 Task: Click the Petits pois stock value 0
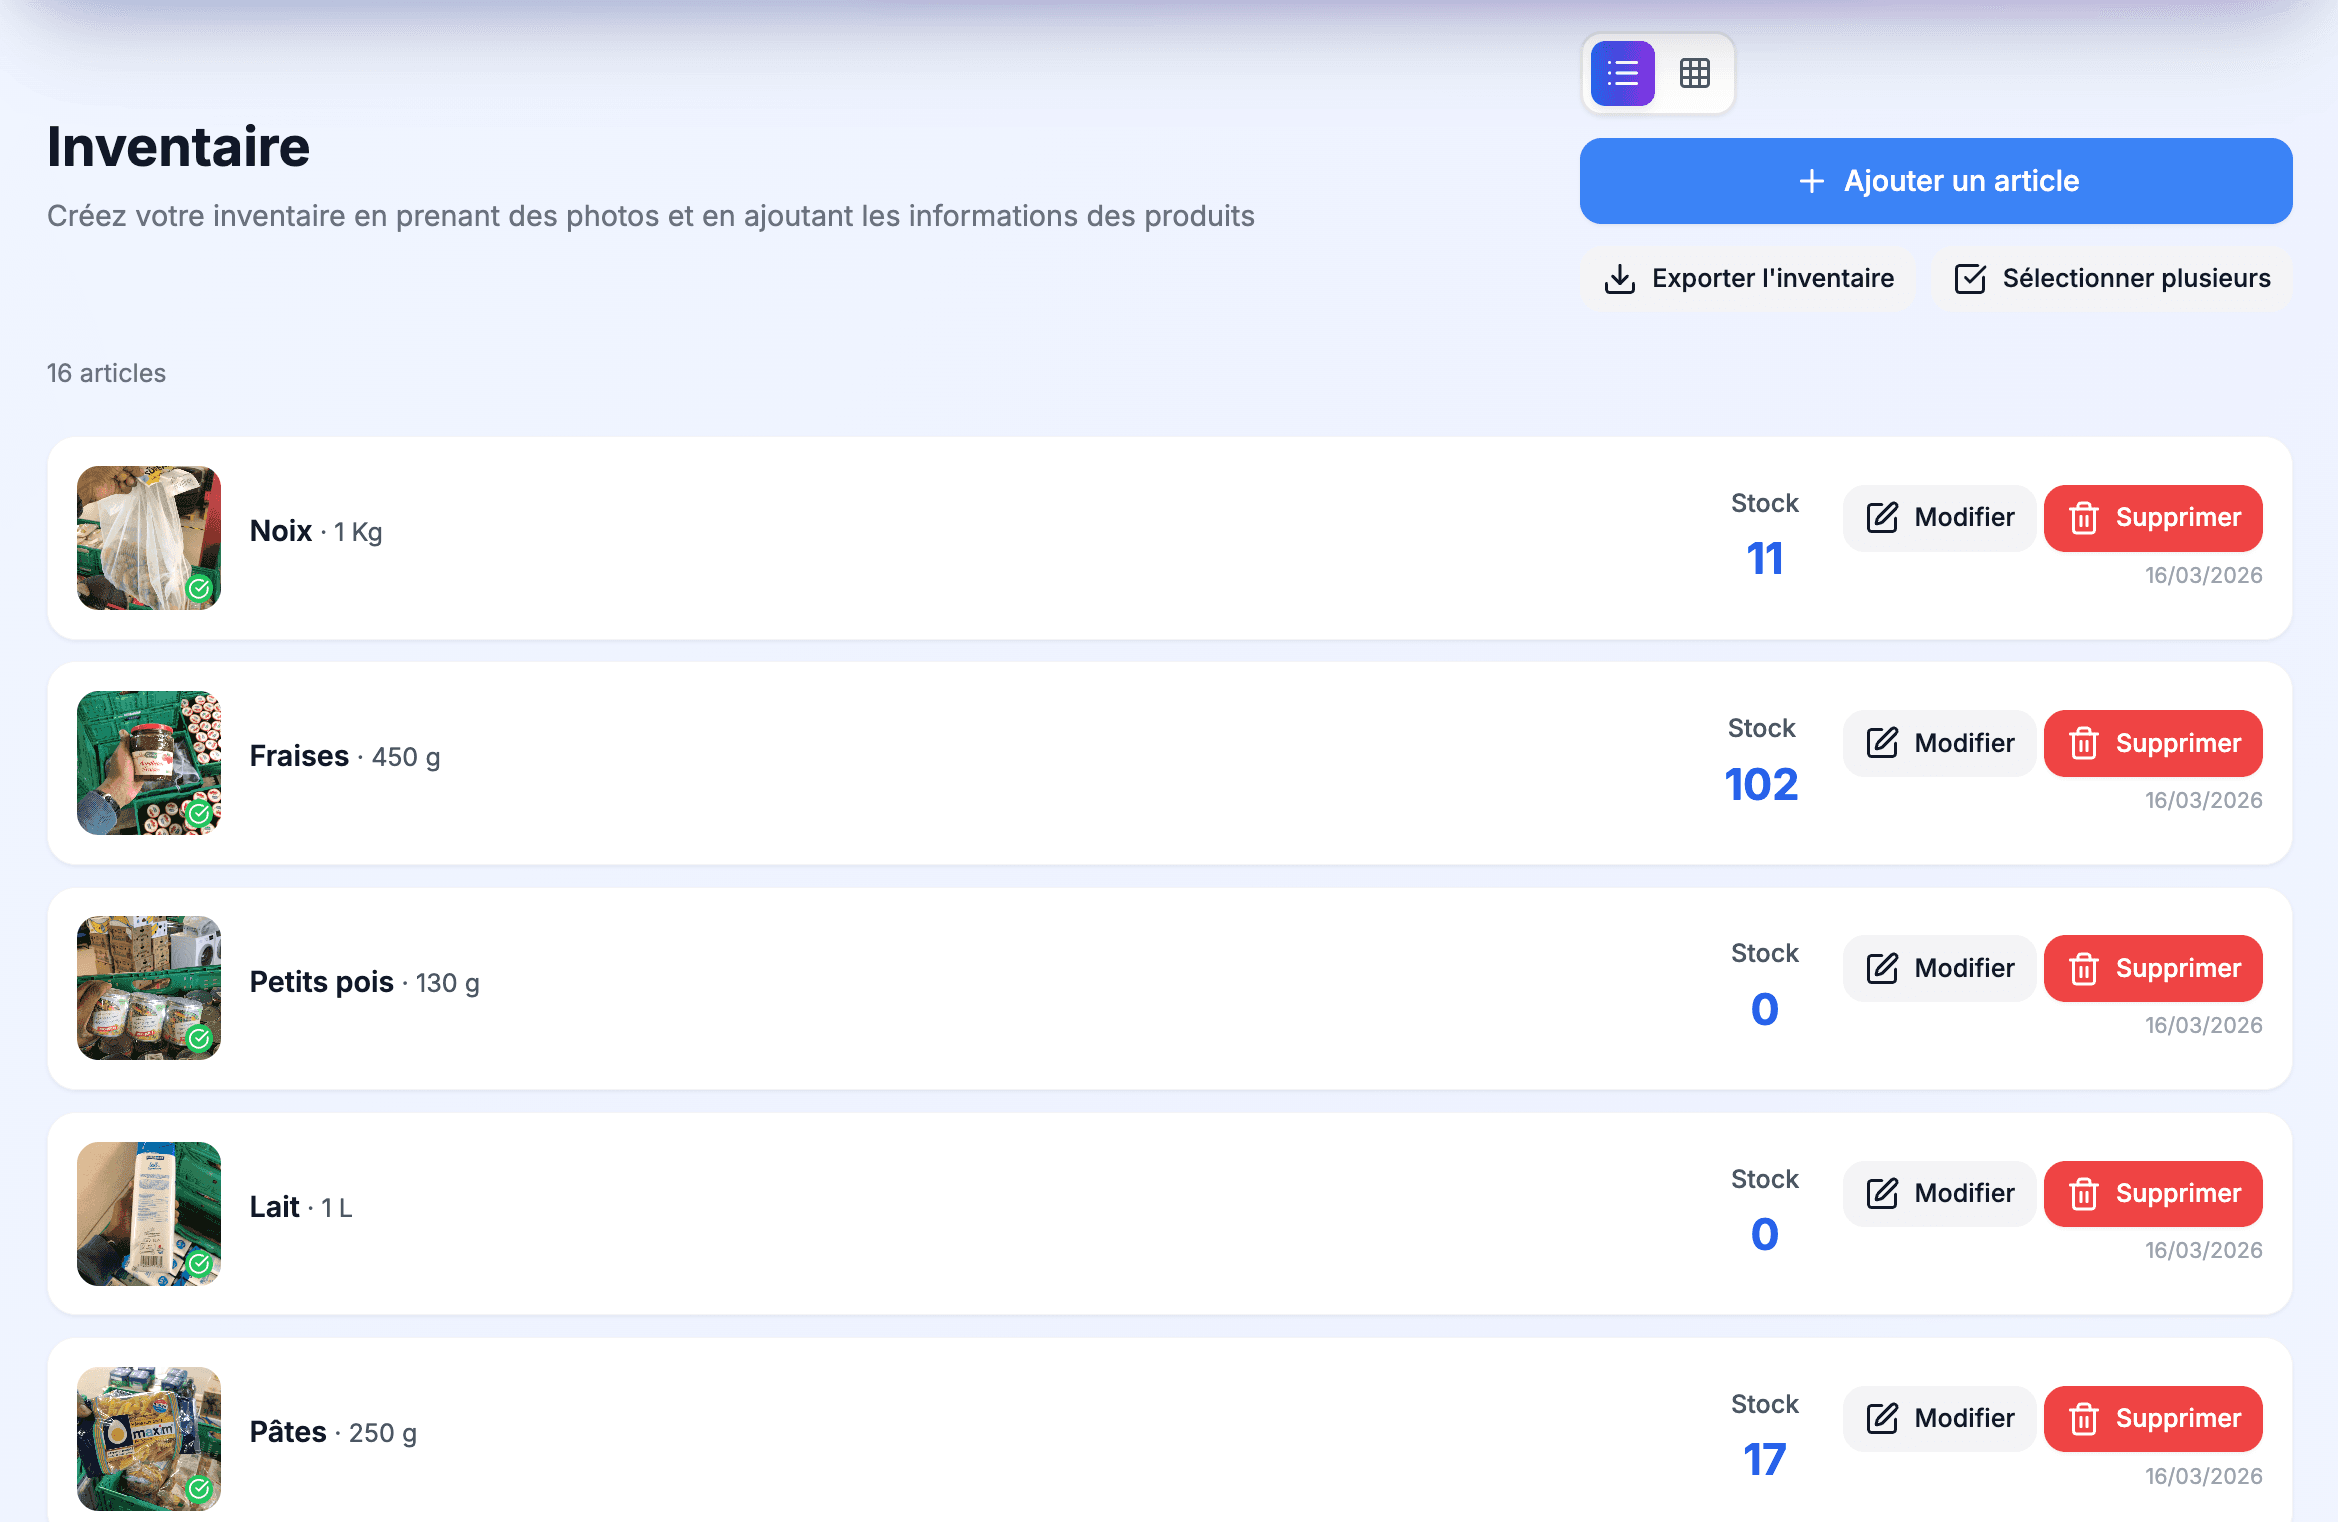1765,1010
